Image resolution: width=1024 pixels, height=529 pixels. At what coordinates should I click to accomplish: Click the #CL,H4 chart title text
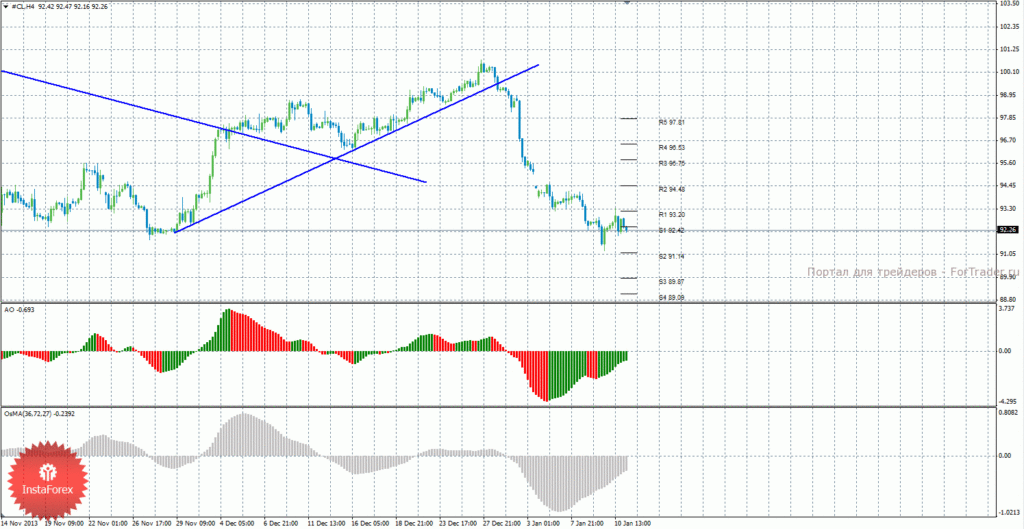point(24,7)
